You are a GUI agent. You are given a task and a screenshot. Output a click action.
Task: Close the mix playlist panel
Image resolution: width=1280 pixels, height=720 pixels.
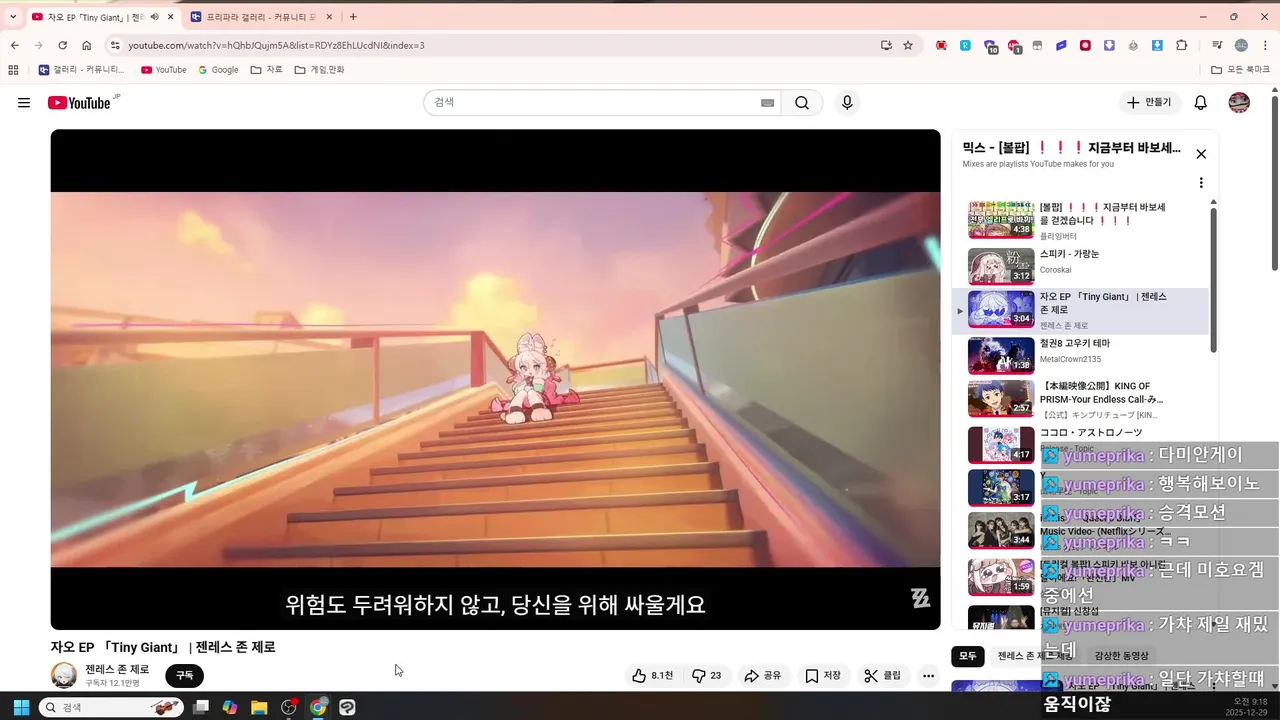point(1201,154)
